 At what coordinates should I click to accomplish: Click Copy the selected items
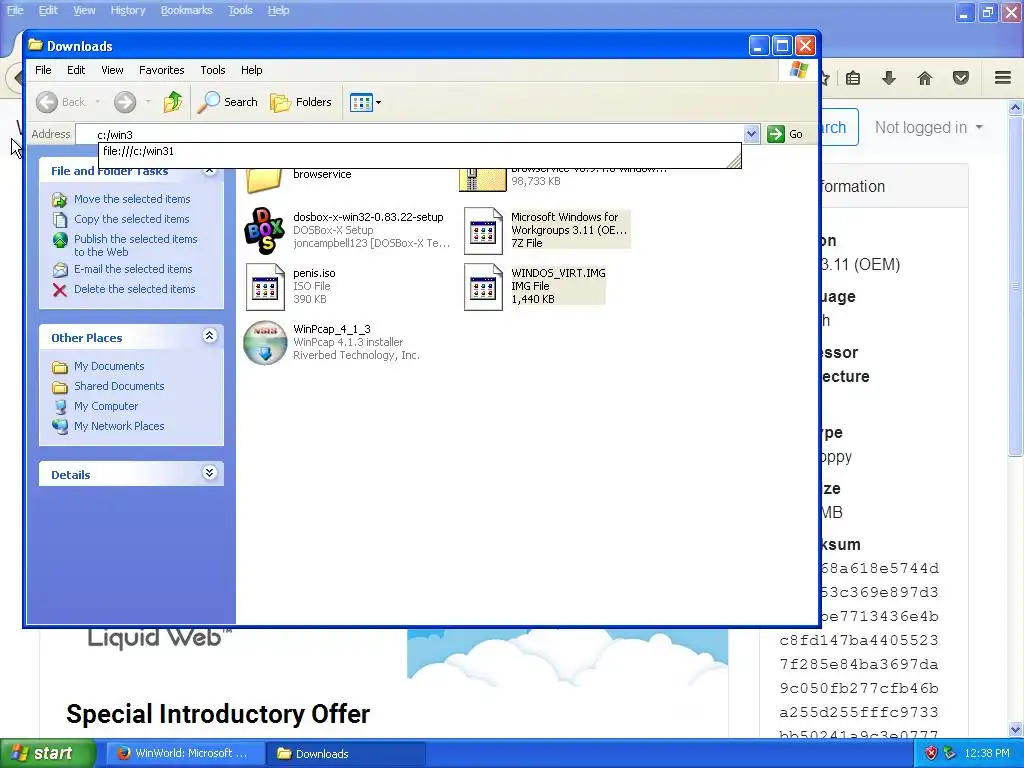click(131, 219)
